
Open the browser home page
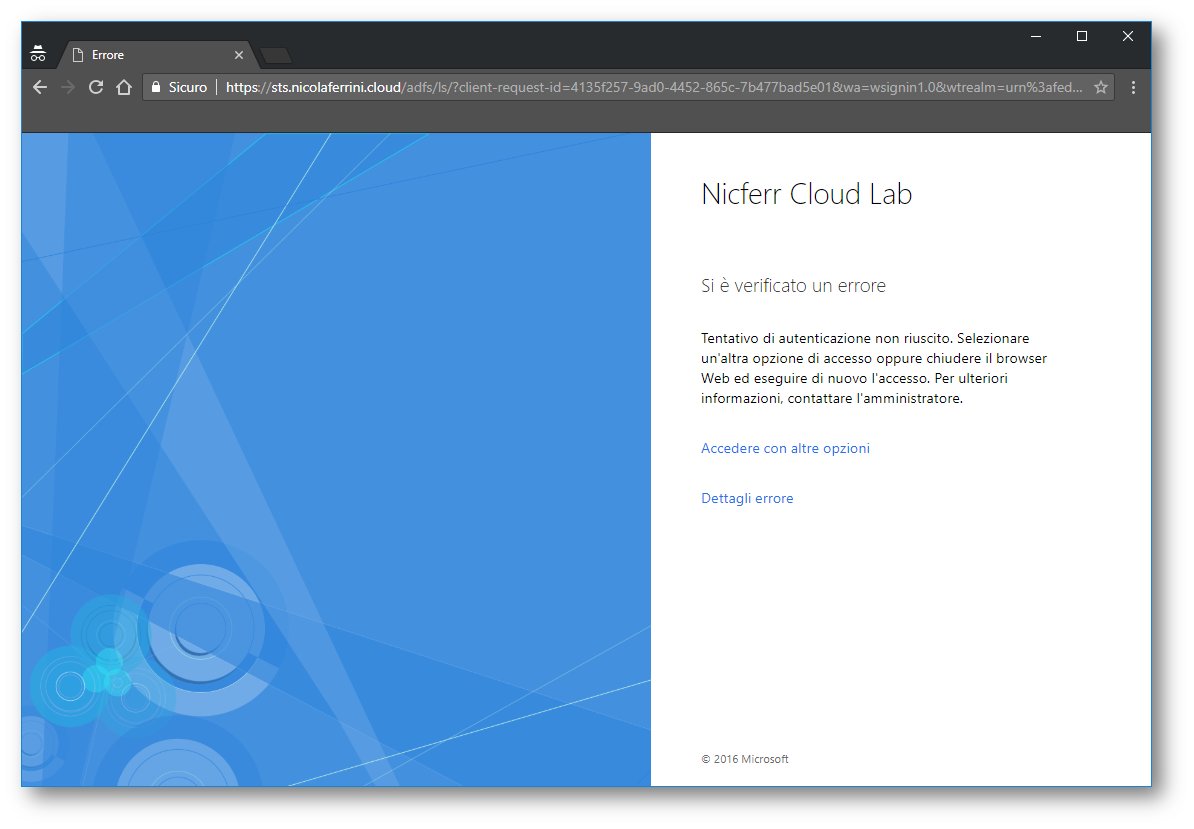pyautogui.click(x=124, y=88)
